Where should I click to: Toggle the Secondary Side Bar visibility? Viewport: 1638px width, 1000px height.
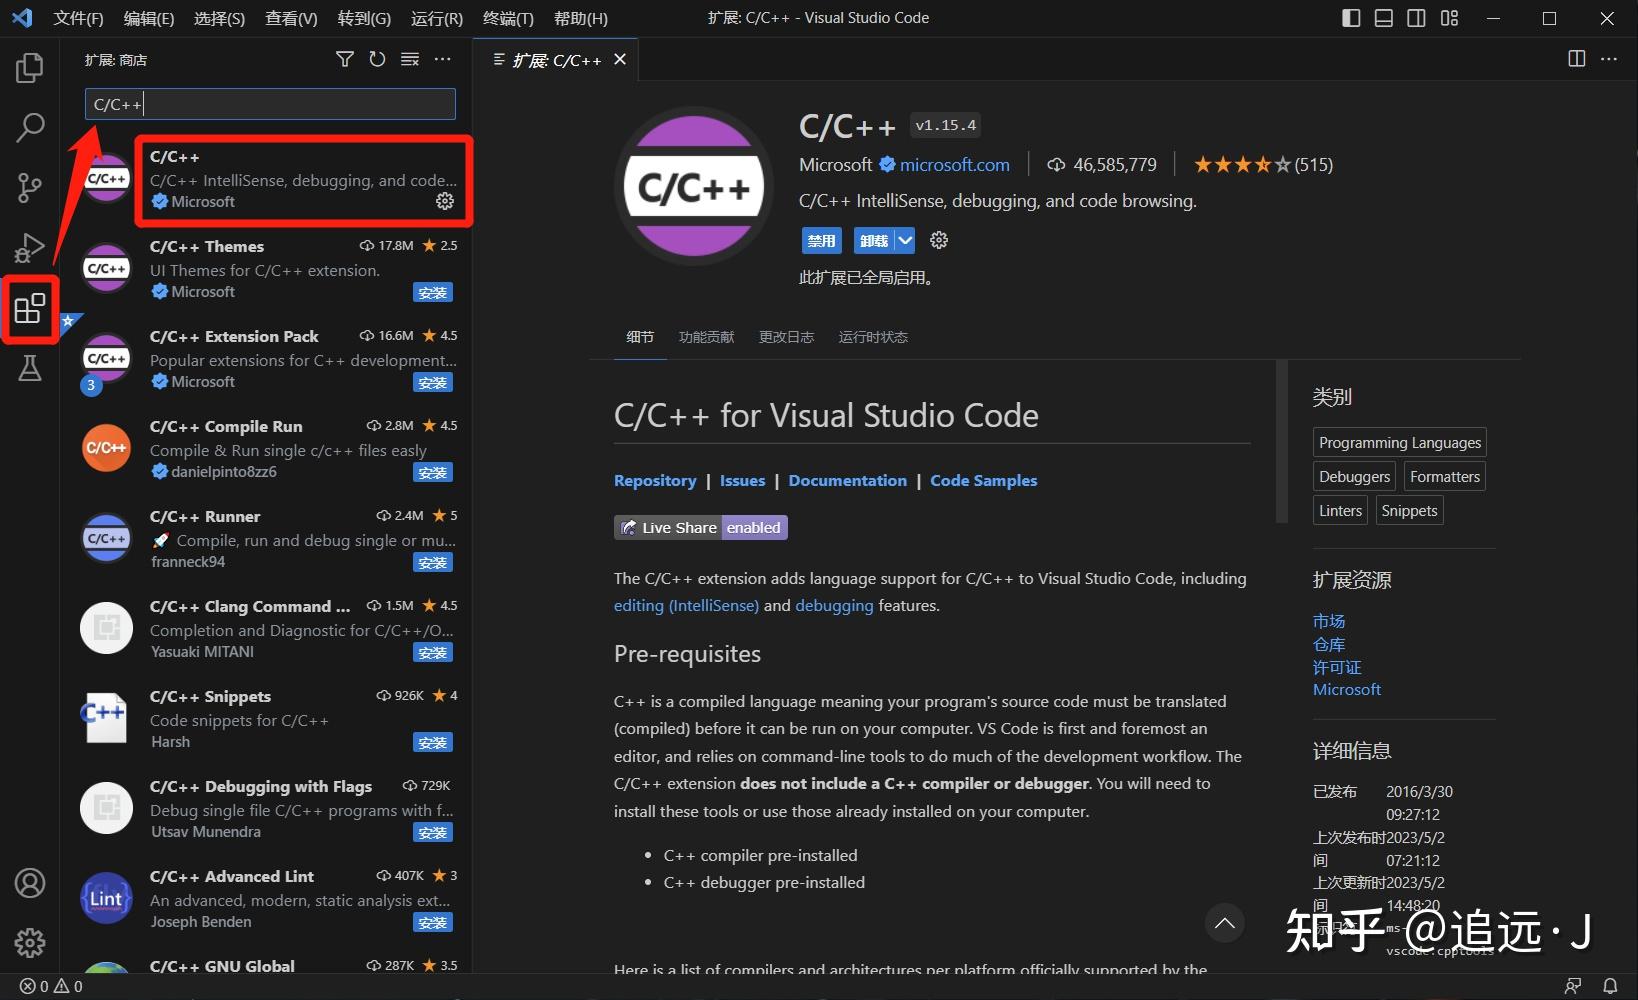pyautogui.click(x=1416, y=18)
